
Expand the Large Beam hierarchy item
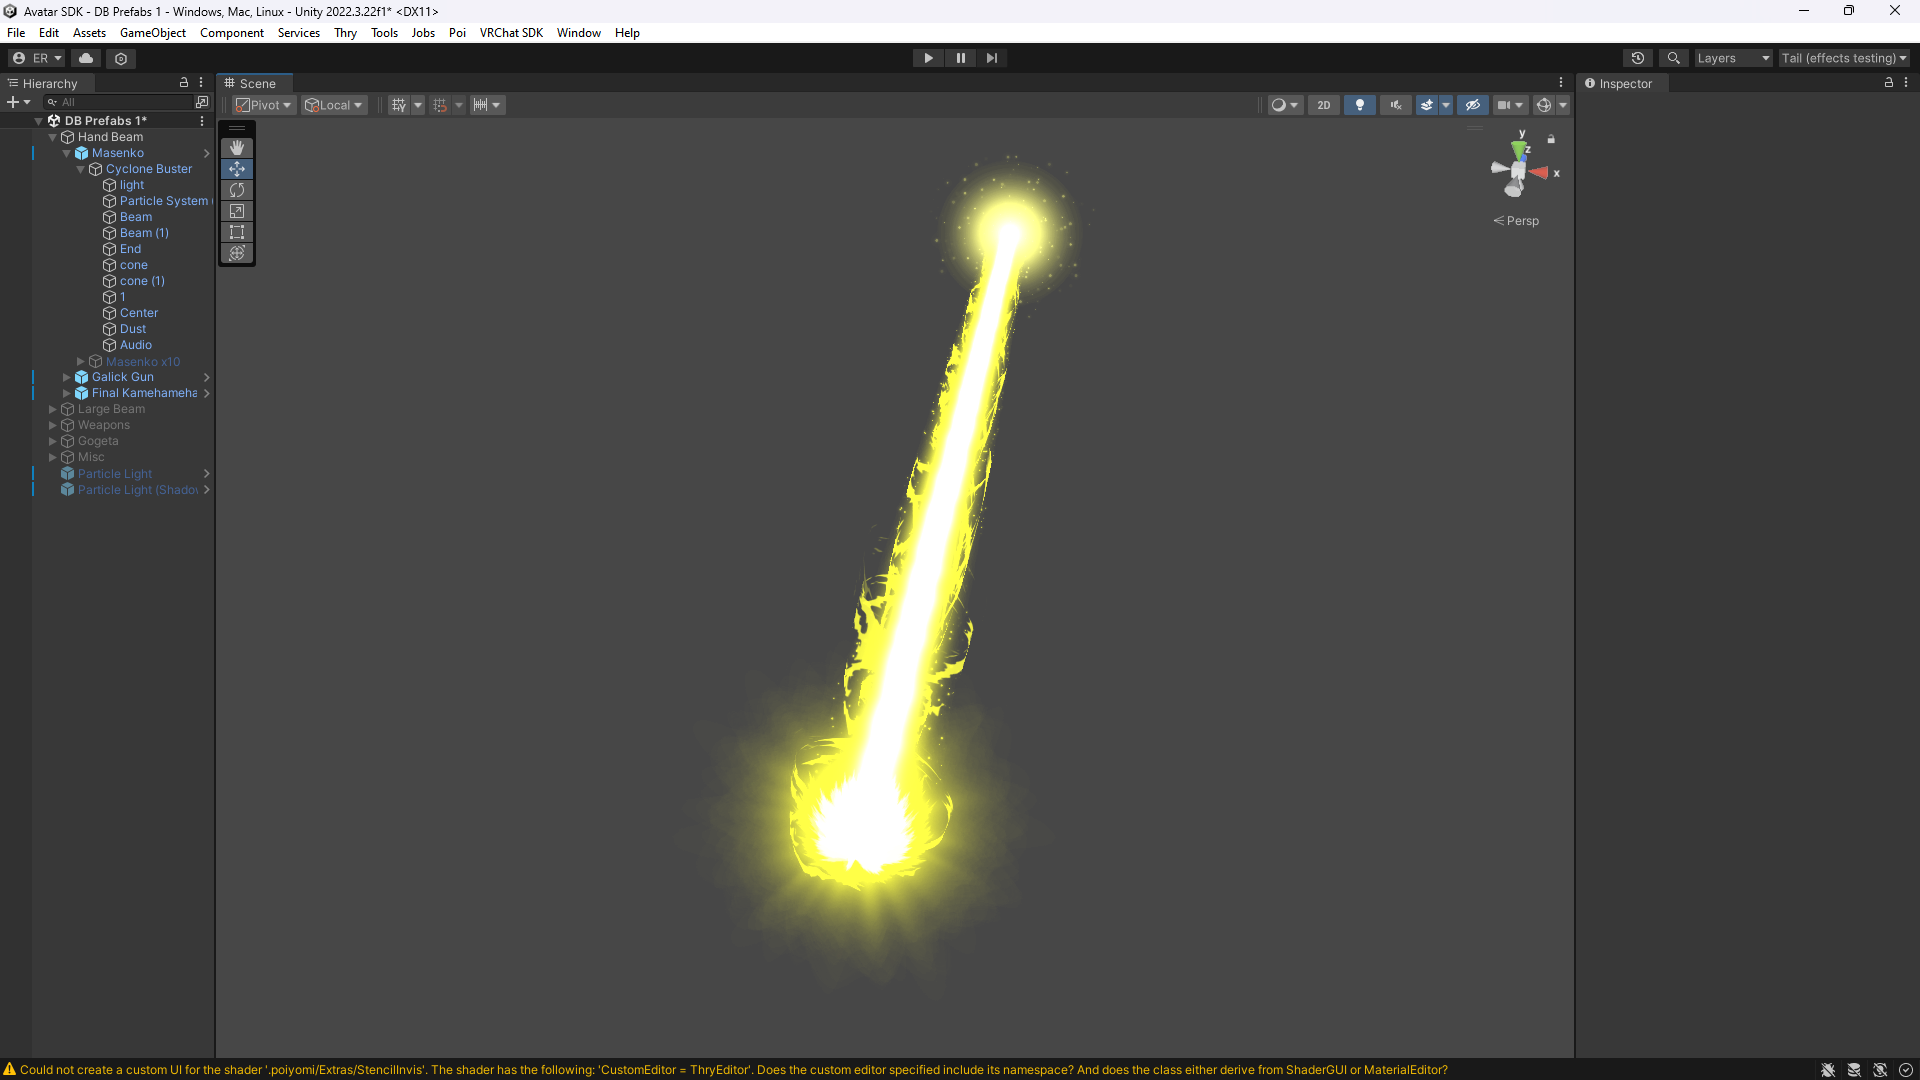click(53, 409)
